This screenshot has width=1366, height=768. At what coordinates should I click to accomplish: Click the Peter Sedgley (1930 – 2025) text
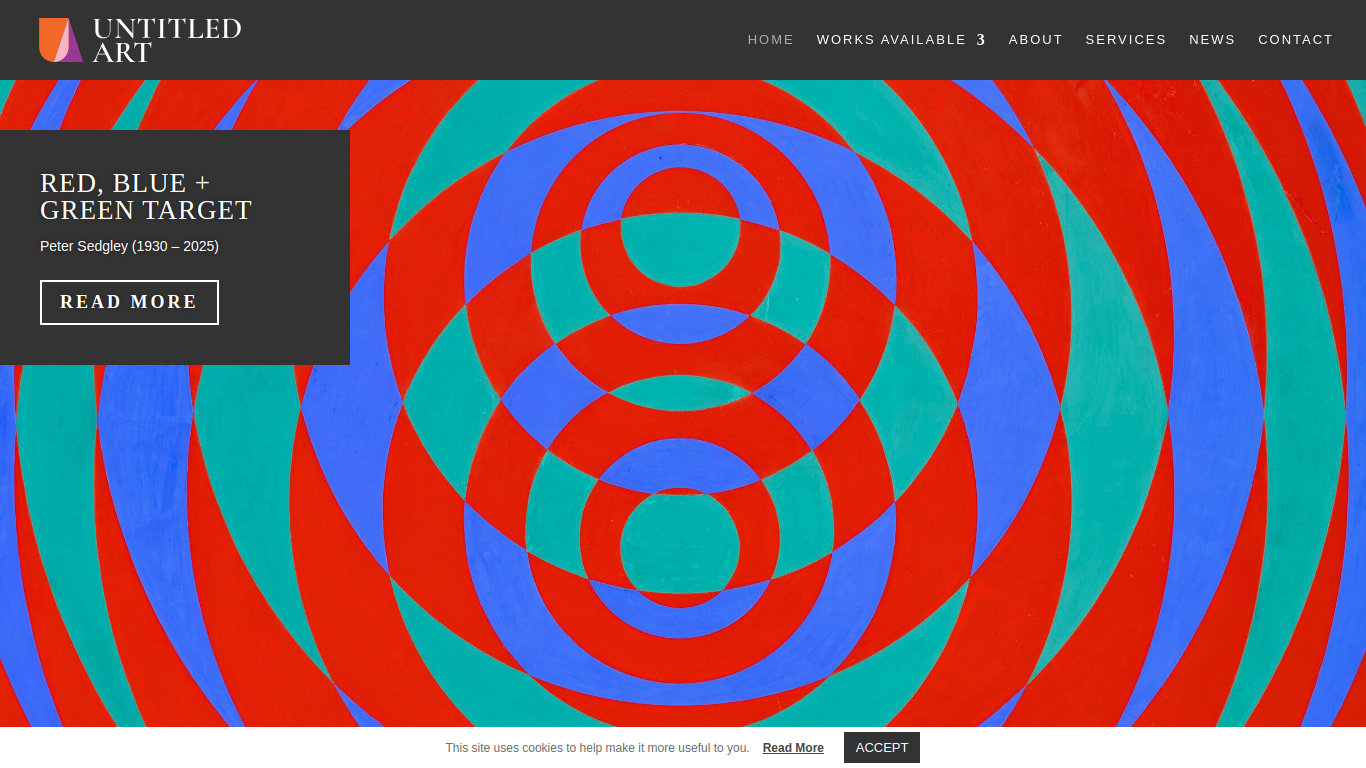[129, 246]
